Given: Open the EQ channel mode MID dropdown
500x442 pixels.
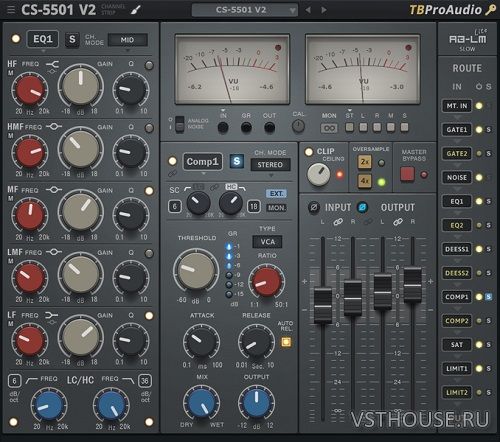Looking at the screenshot, I should [127, 40].
